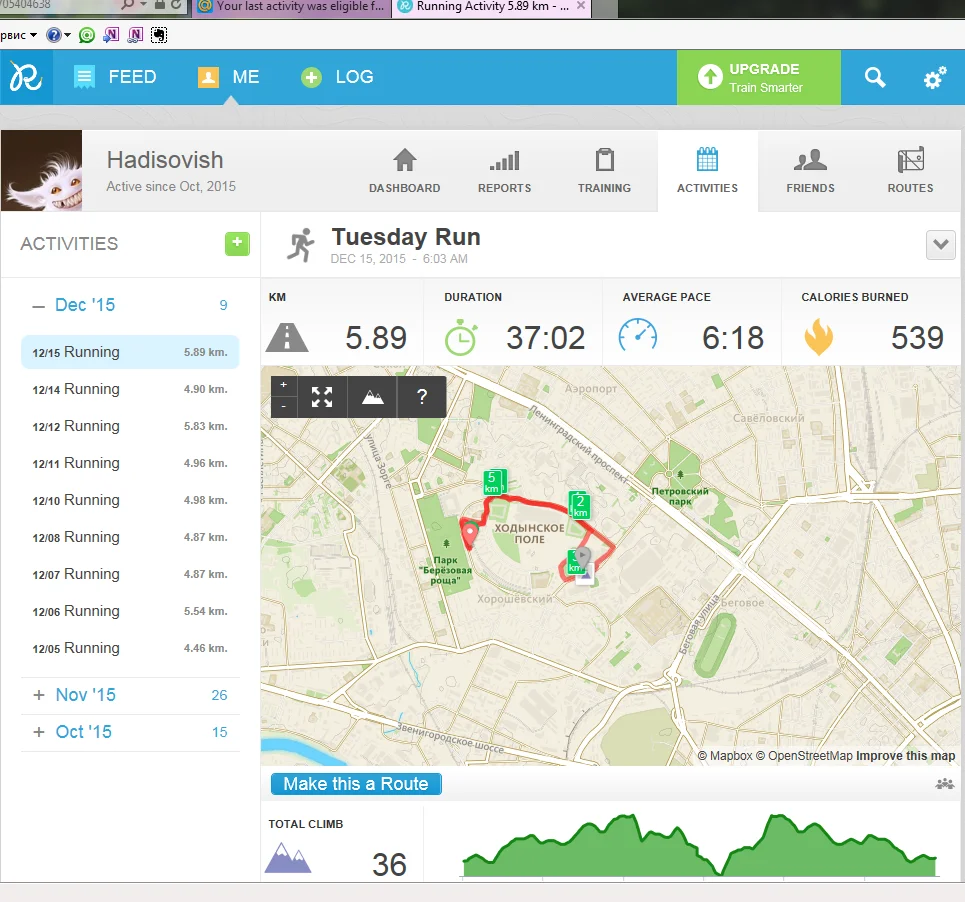The width and height of the screenshot is (965, 902).
Task: Select 12/08 Running 4.87 km activity
Action: [130, 537]
